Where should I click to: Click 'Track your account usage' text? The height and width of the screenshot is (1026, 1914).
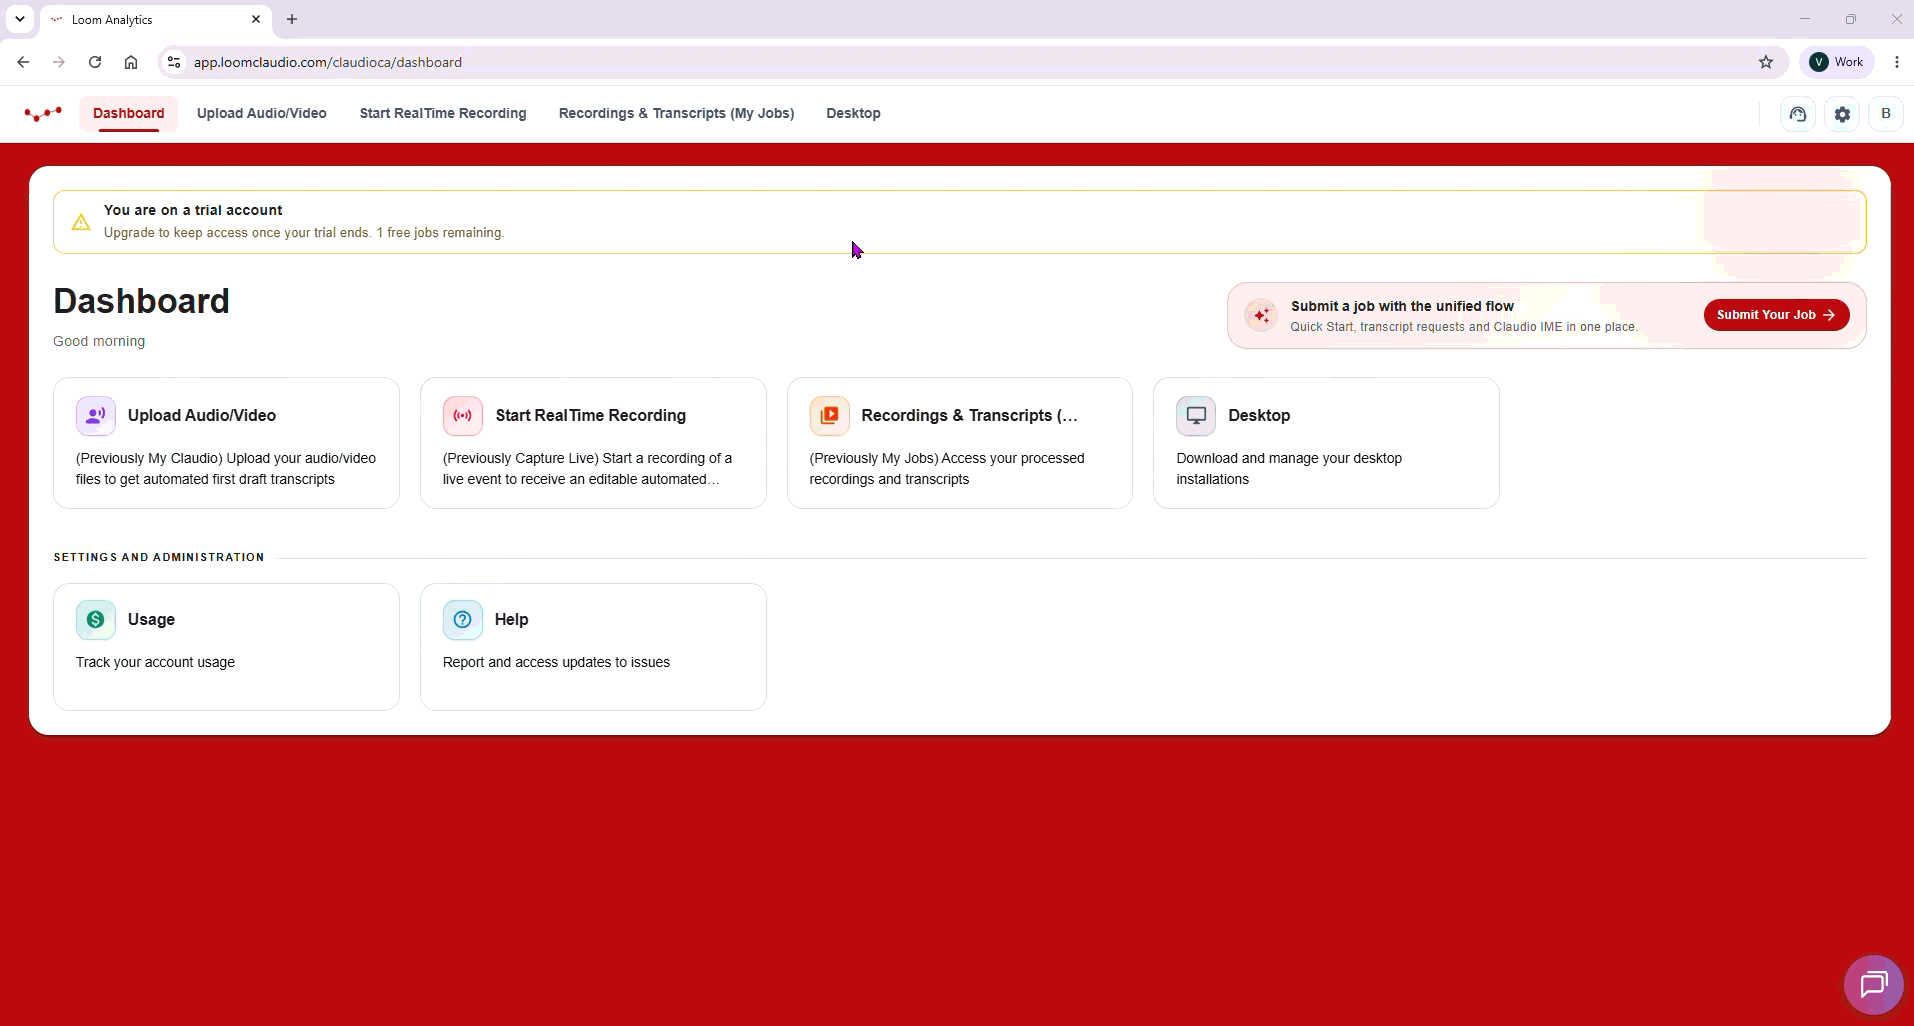coord(155,662)
